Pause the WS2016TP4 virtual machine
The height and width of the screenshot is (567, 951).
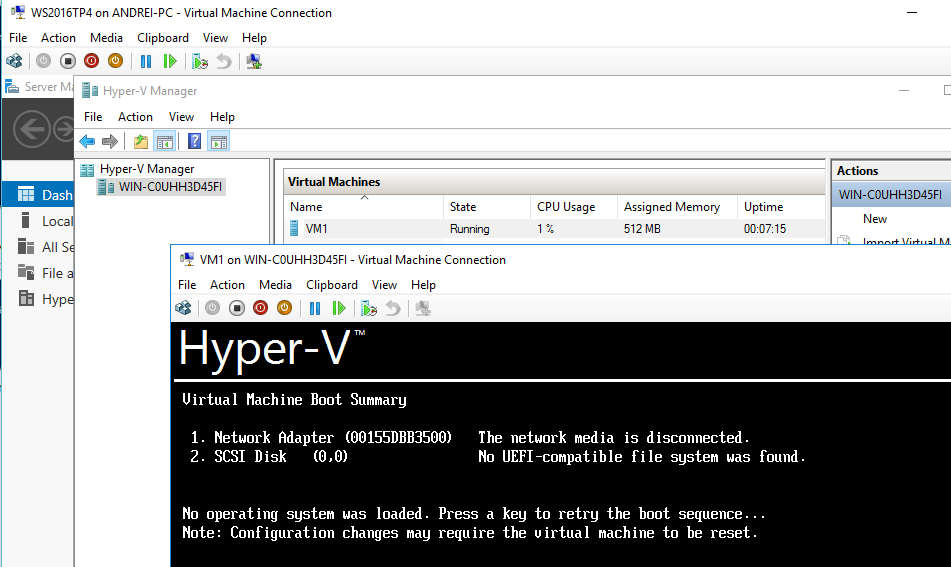point(146,61)
